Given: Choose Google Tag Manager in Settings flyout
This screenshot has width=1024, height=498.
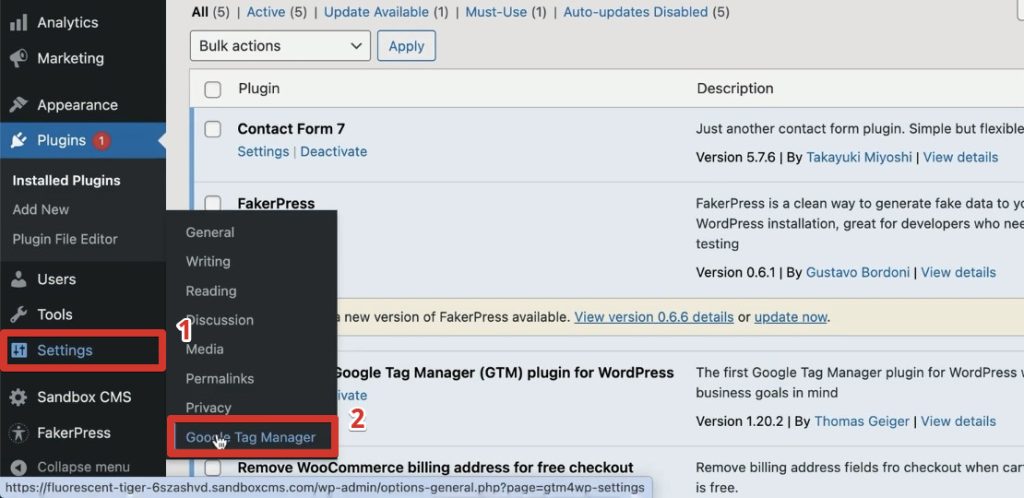Looking at the screenshot, I should [250, 437].
